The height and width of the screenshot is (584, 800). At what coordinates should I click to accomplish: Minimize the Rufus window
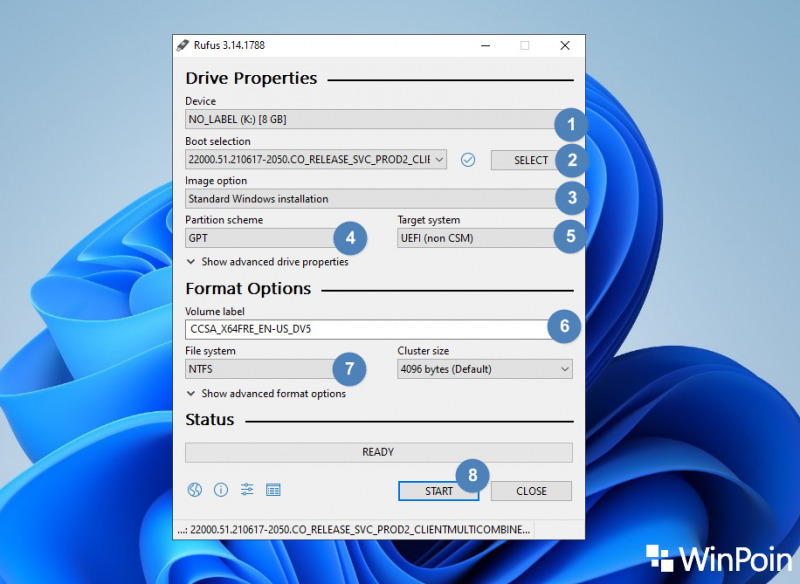486,45
